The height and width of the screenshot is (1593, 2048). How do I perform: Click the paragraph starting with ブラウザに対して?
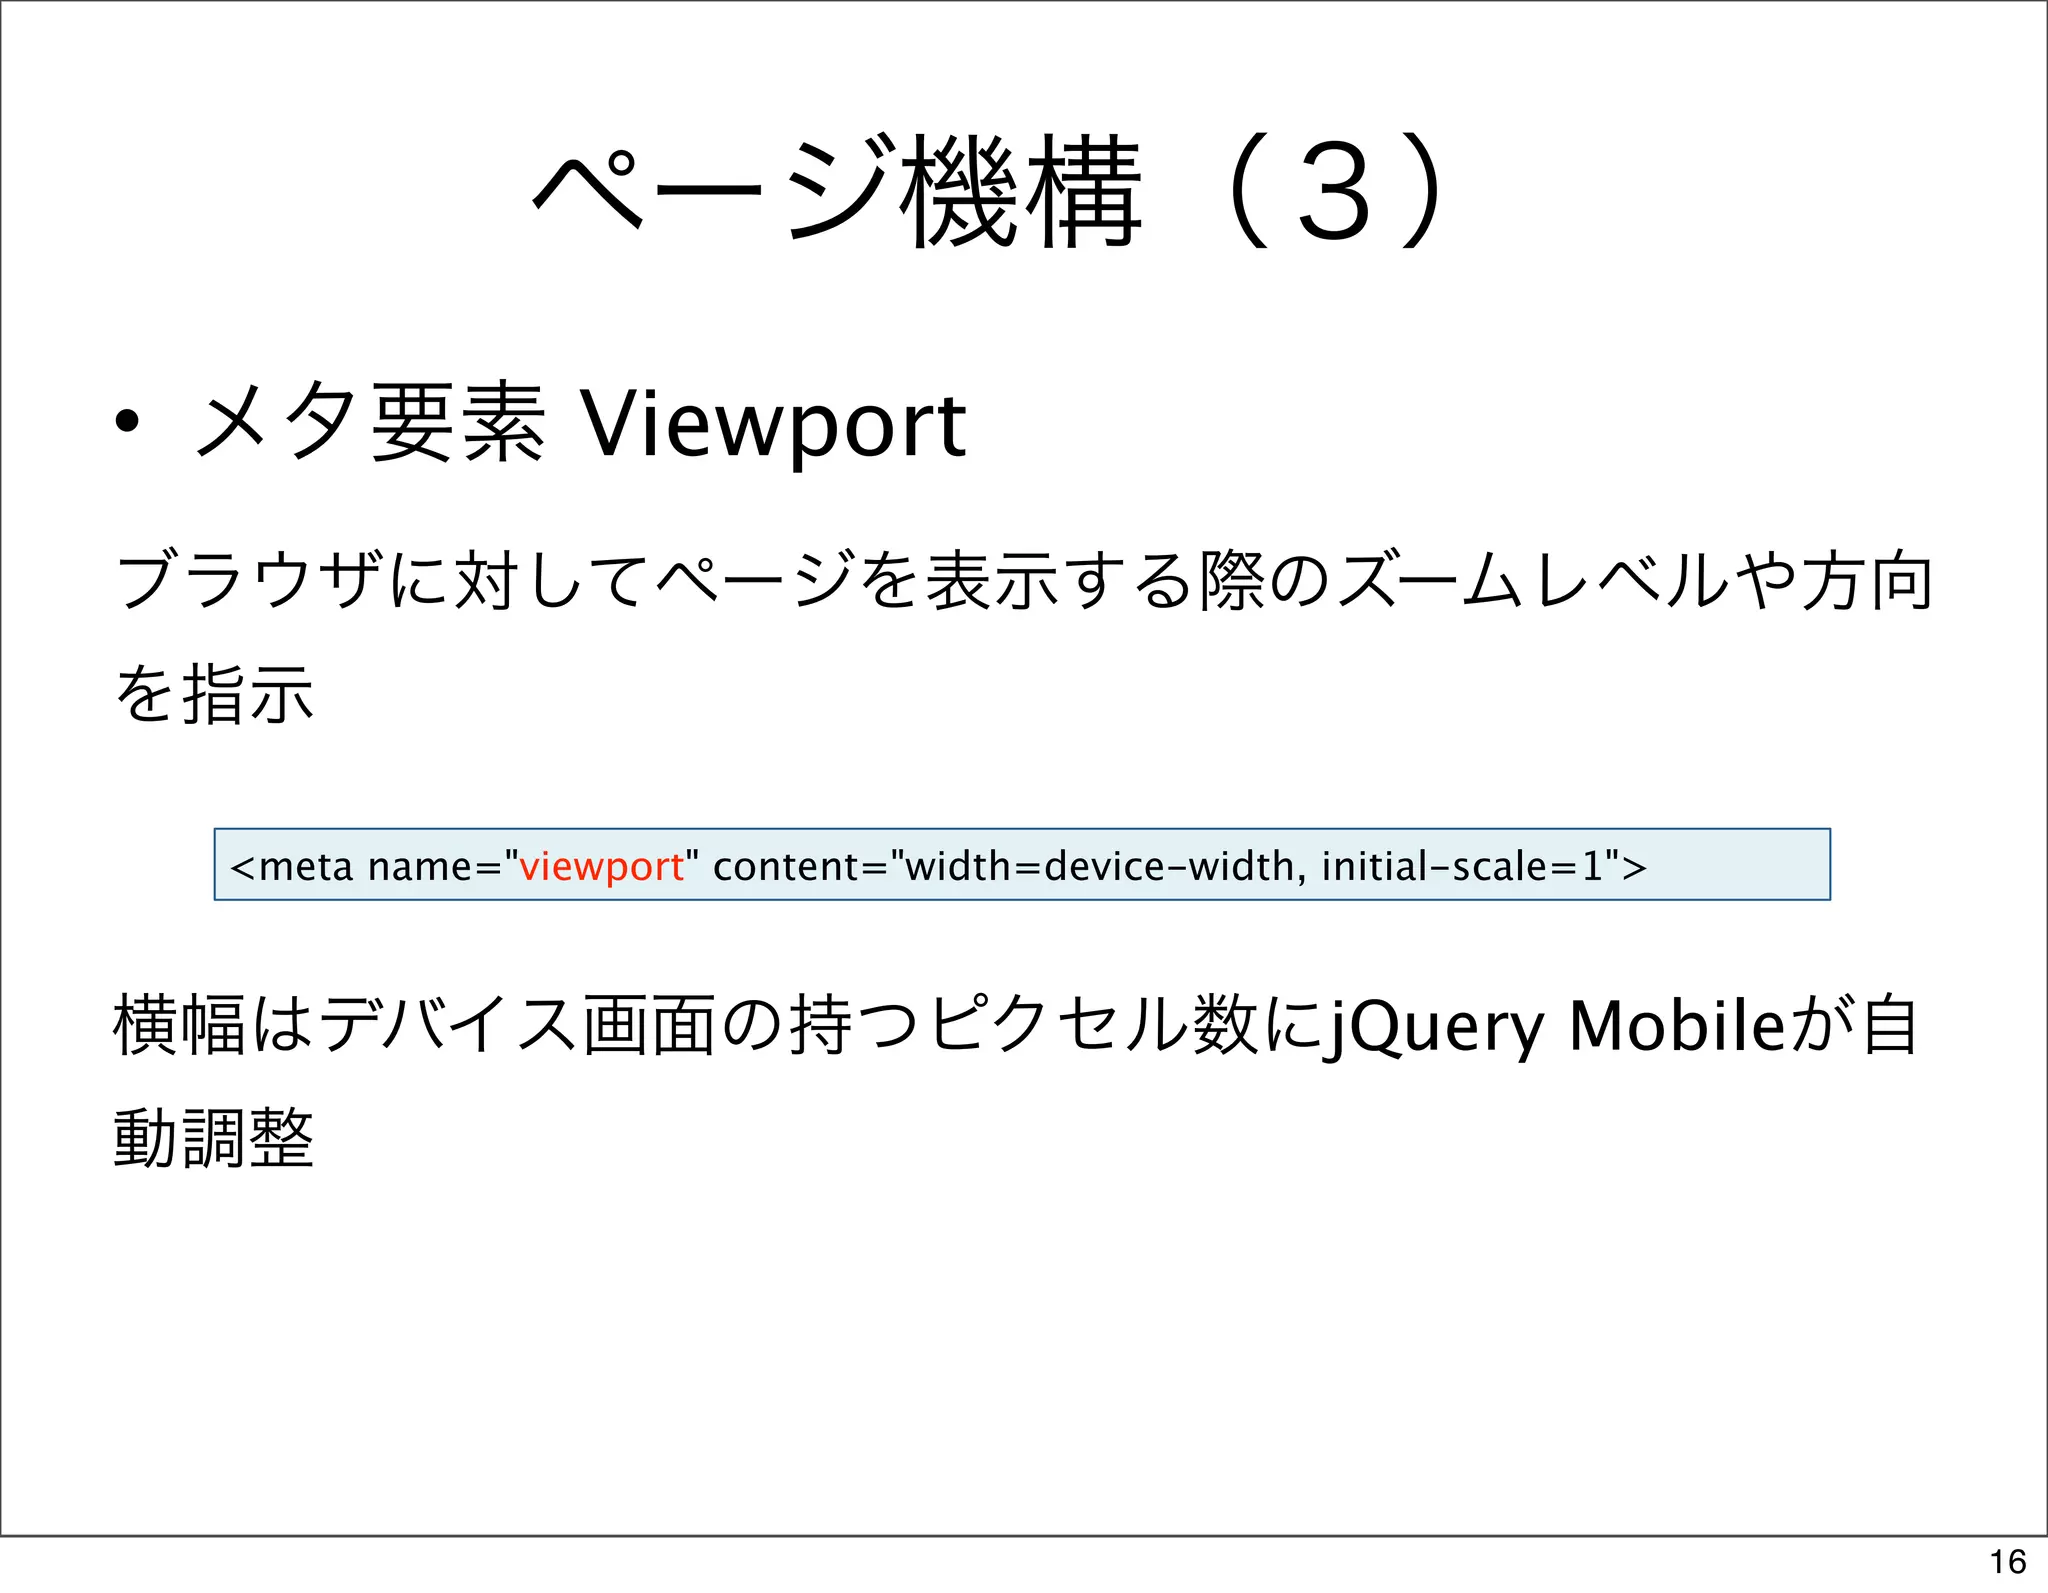coord(1024,636)
